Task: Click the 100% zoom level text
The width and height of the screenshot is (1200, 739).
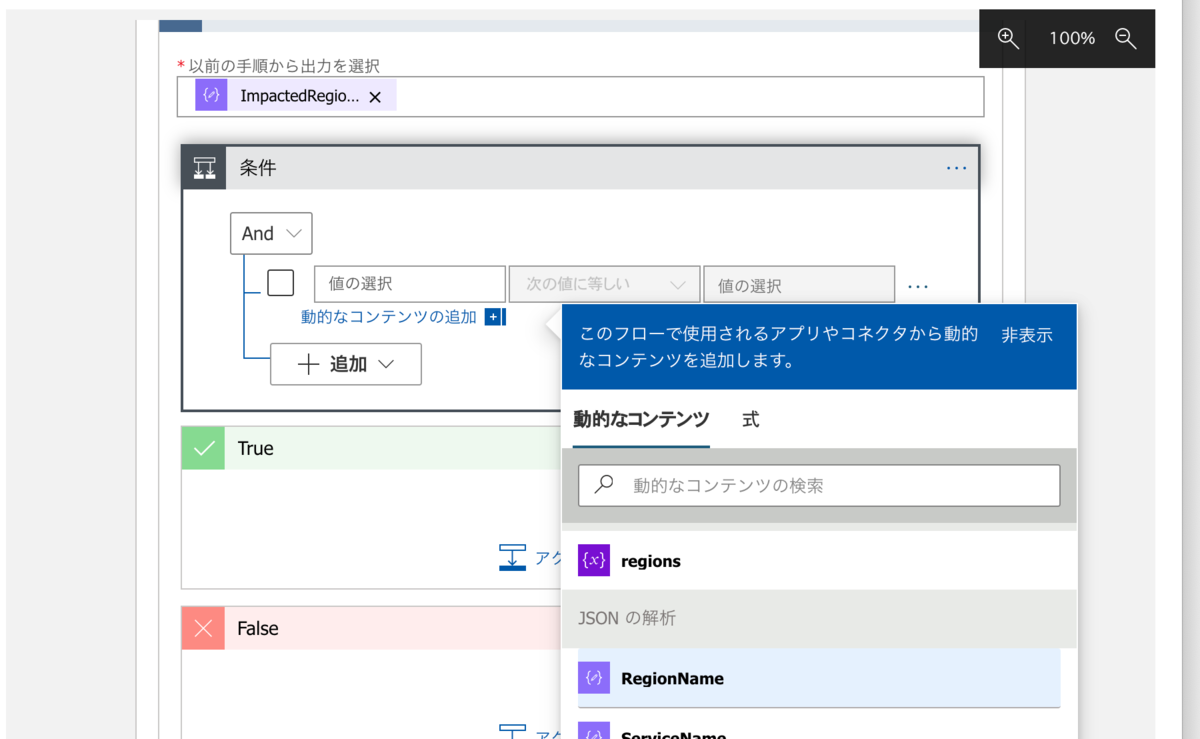Action: pos(1072,38)
